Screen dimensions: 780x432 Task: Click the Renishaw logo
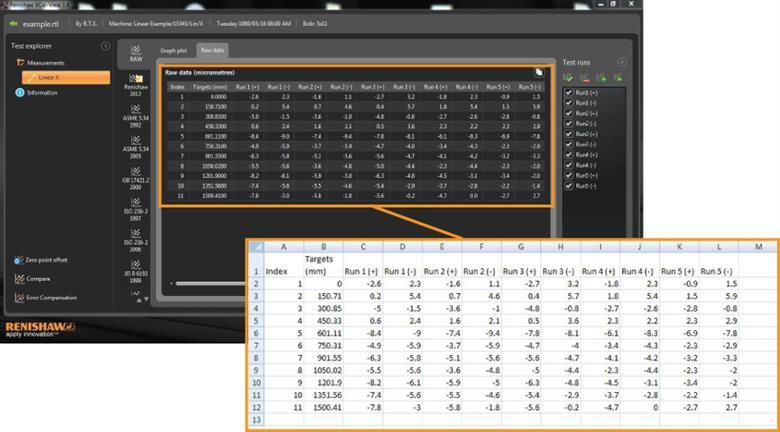[x=40, y=329]
